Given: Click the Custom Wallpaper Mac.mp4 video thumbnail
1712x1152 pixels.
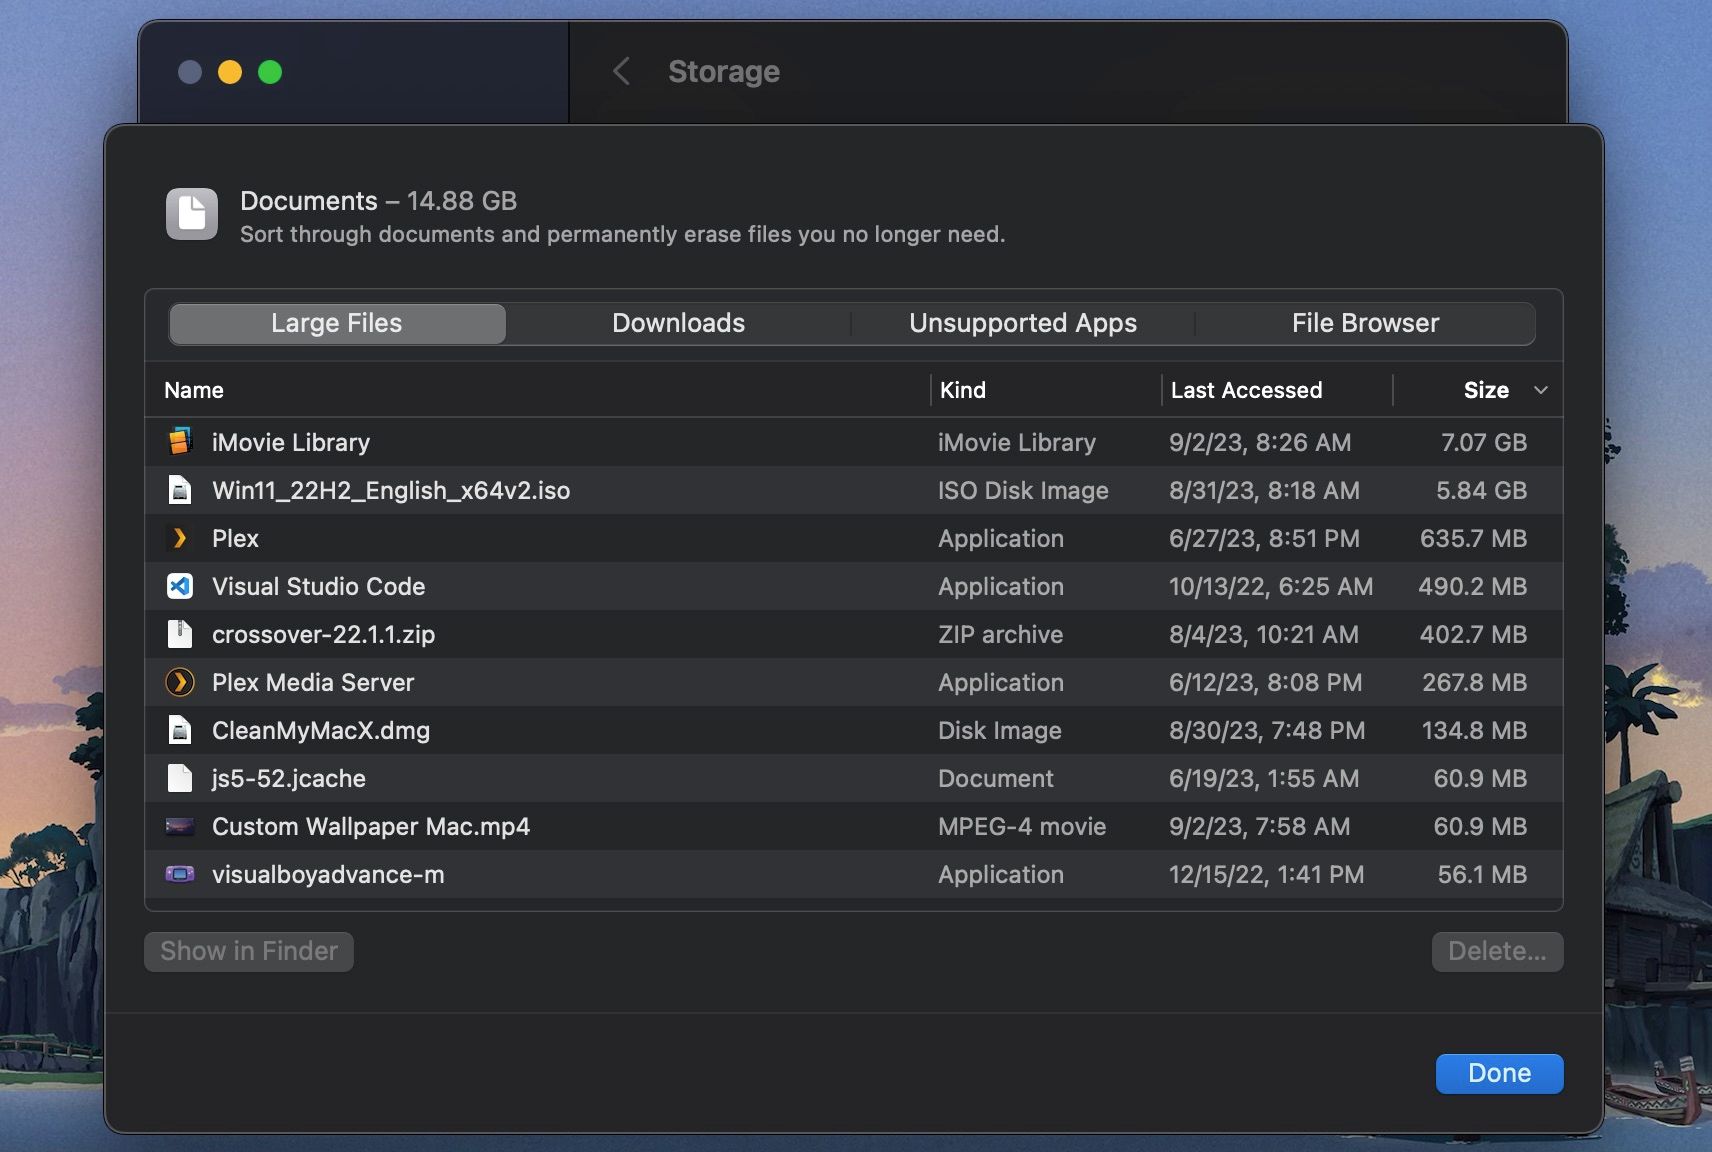Looking at the screenshot, I should click(180, 826).
